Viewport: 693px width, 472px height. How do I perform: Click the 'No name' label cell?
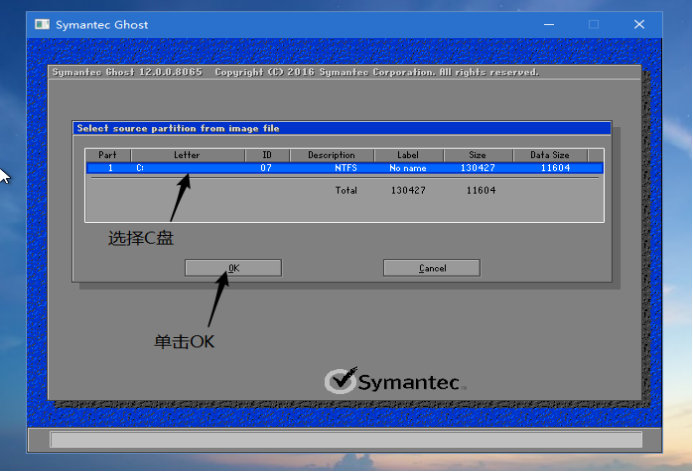click(407, 168)
